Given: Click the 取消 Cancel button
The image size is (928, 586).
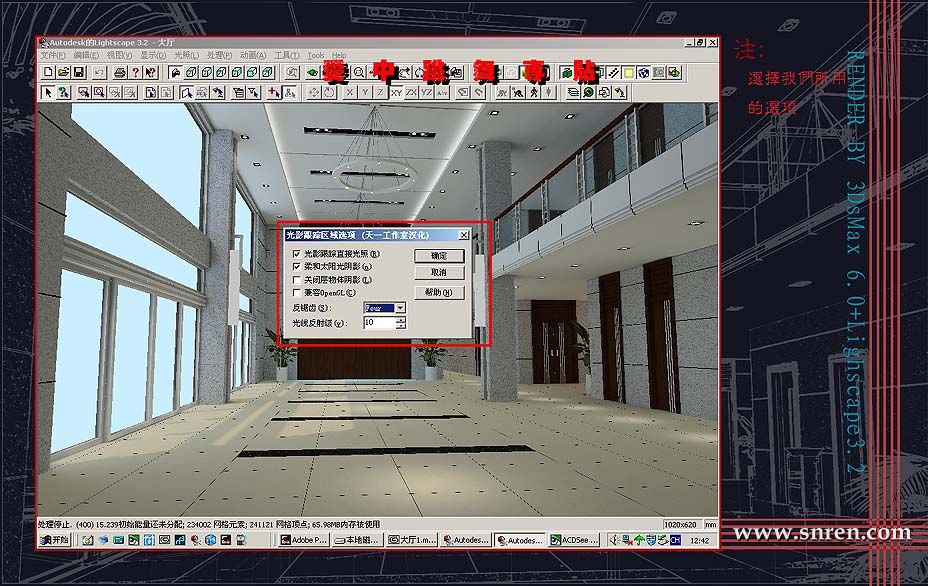Looking at the screenshot, I should click(x=439, y=272).
